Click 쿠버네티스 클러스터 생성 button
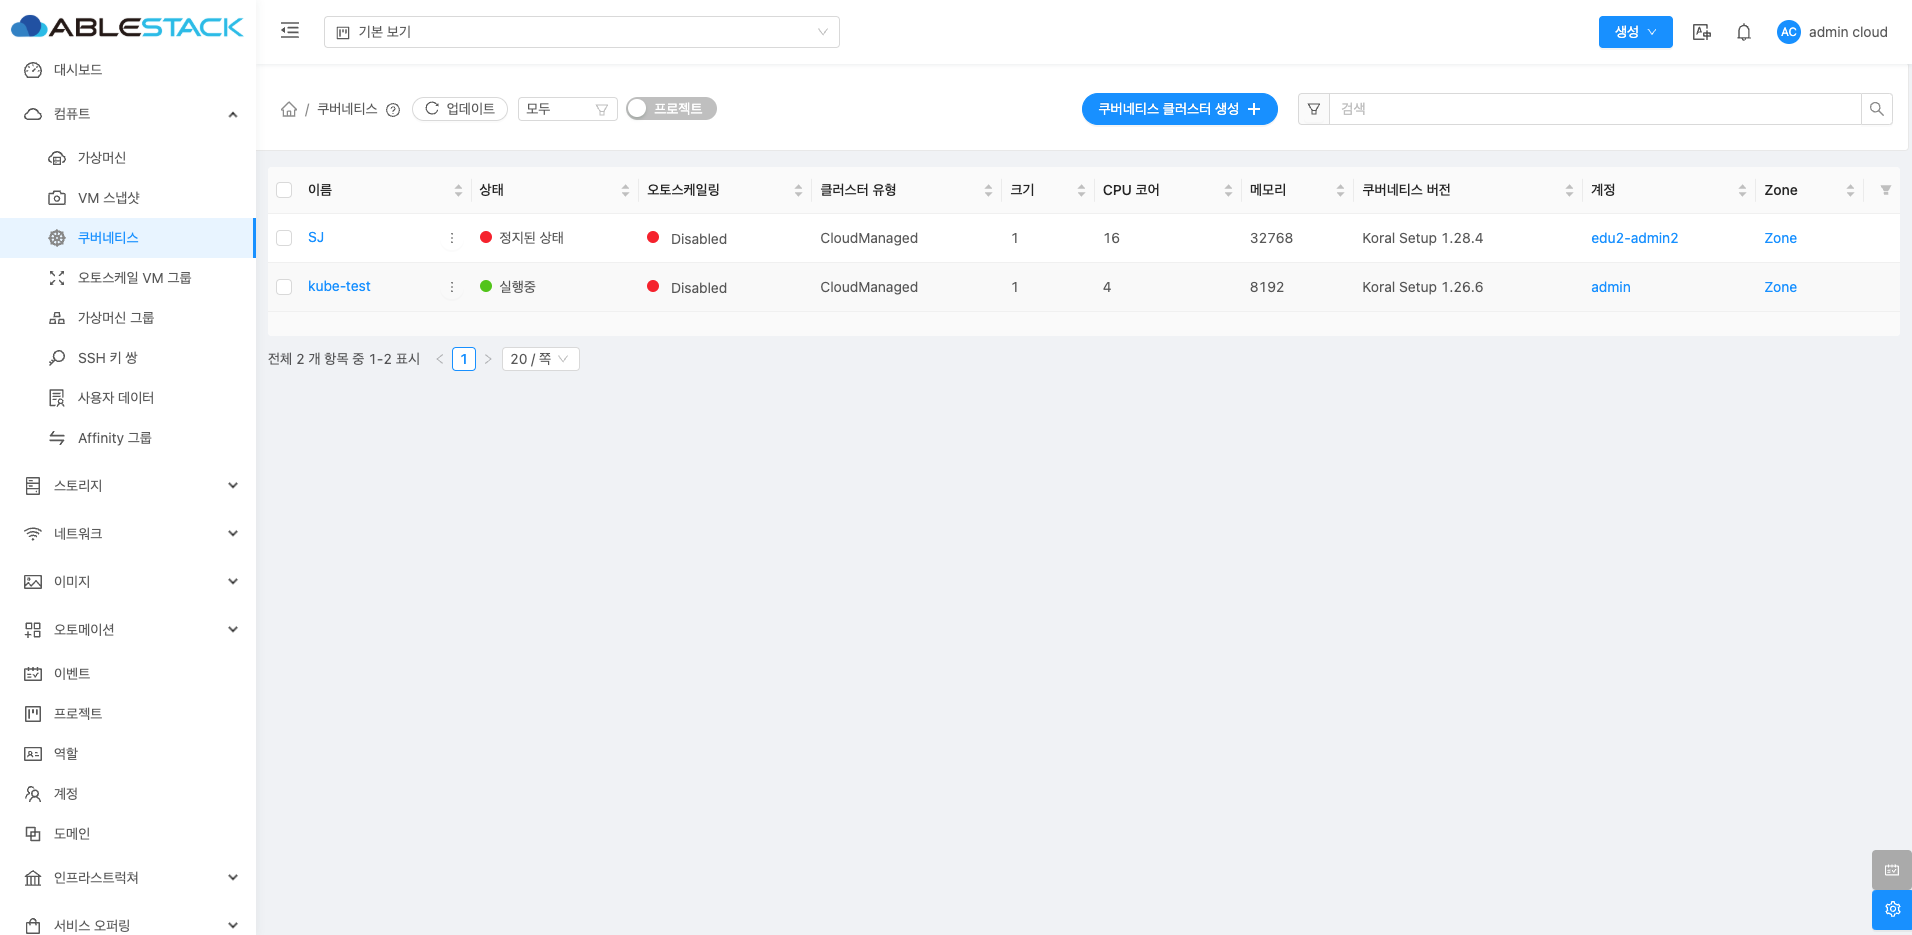 tap(1179, 109)
